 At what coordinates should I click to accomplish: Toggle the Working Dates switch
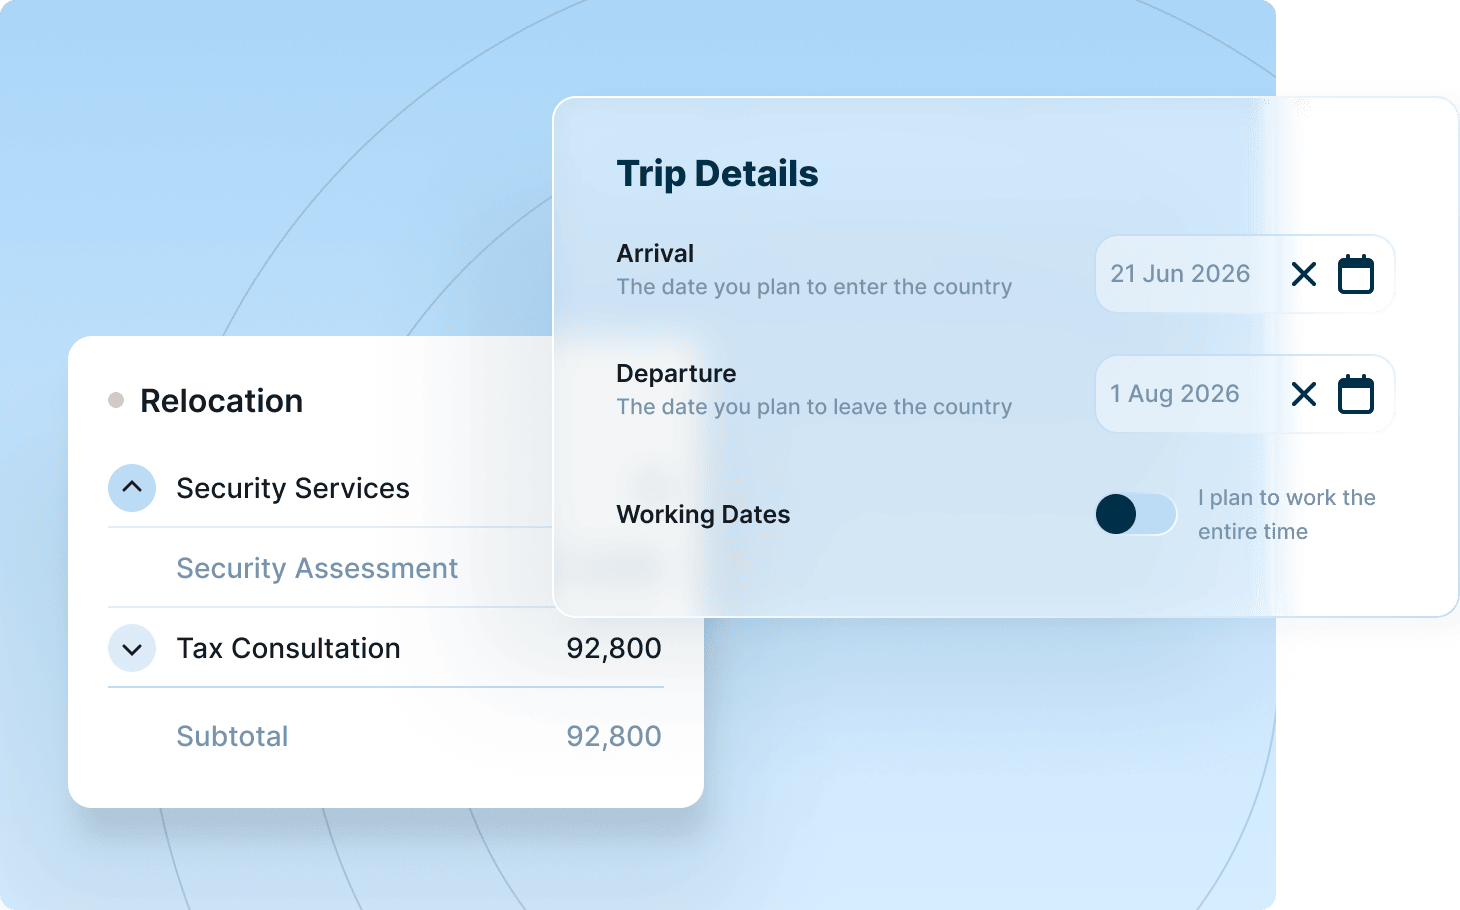coord(1135,514)
